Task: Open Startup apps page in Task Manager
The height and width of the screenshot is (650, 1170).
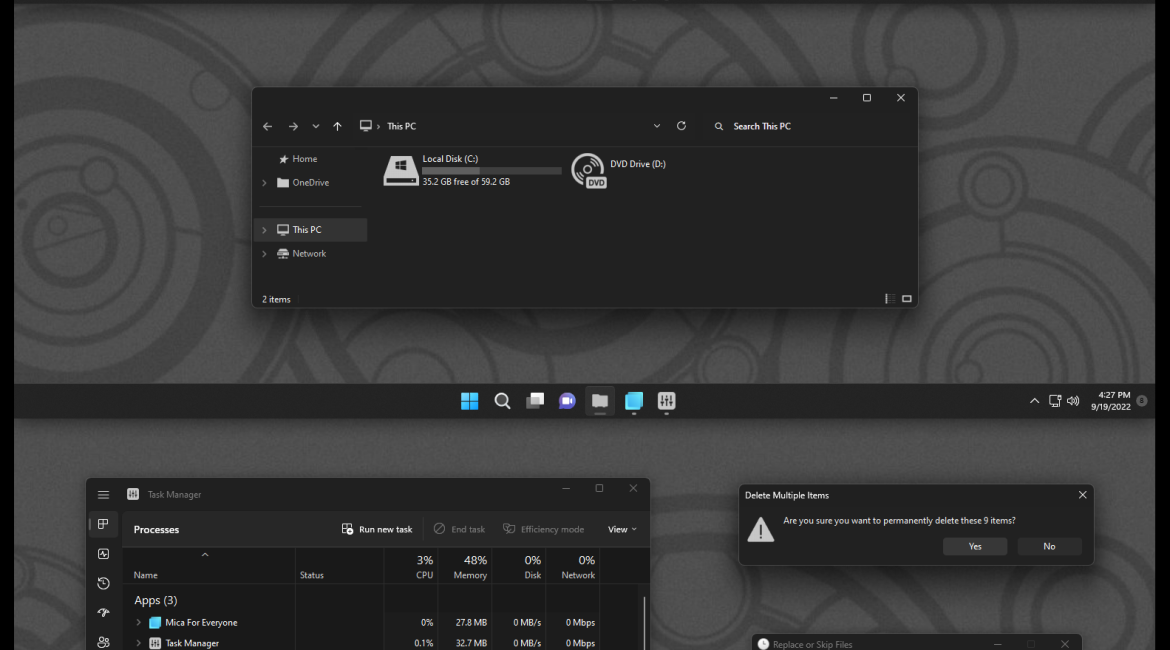Action: [103, 613]
